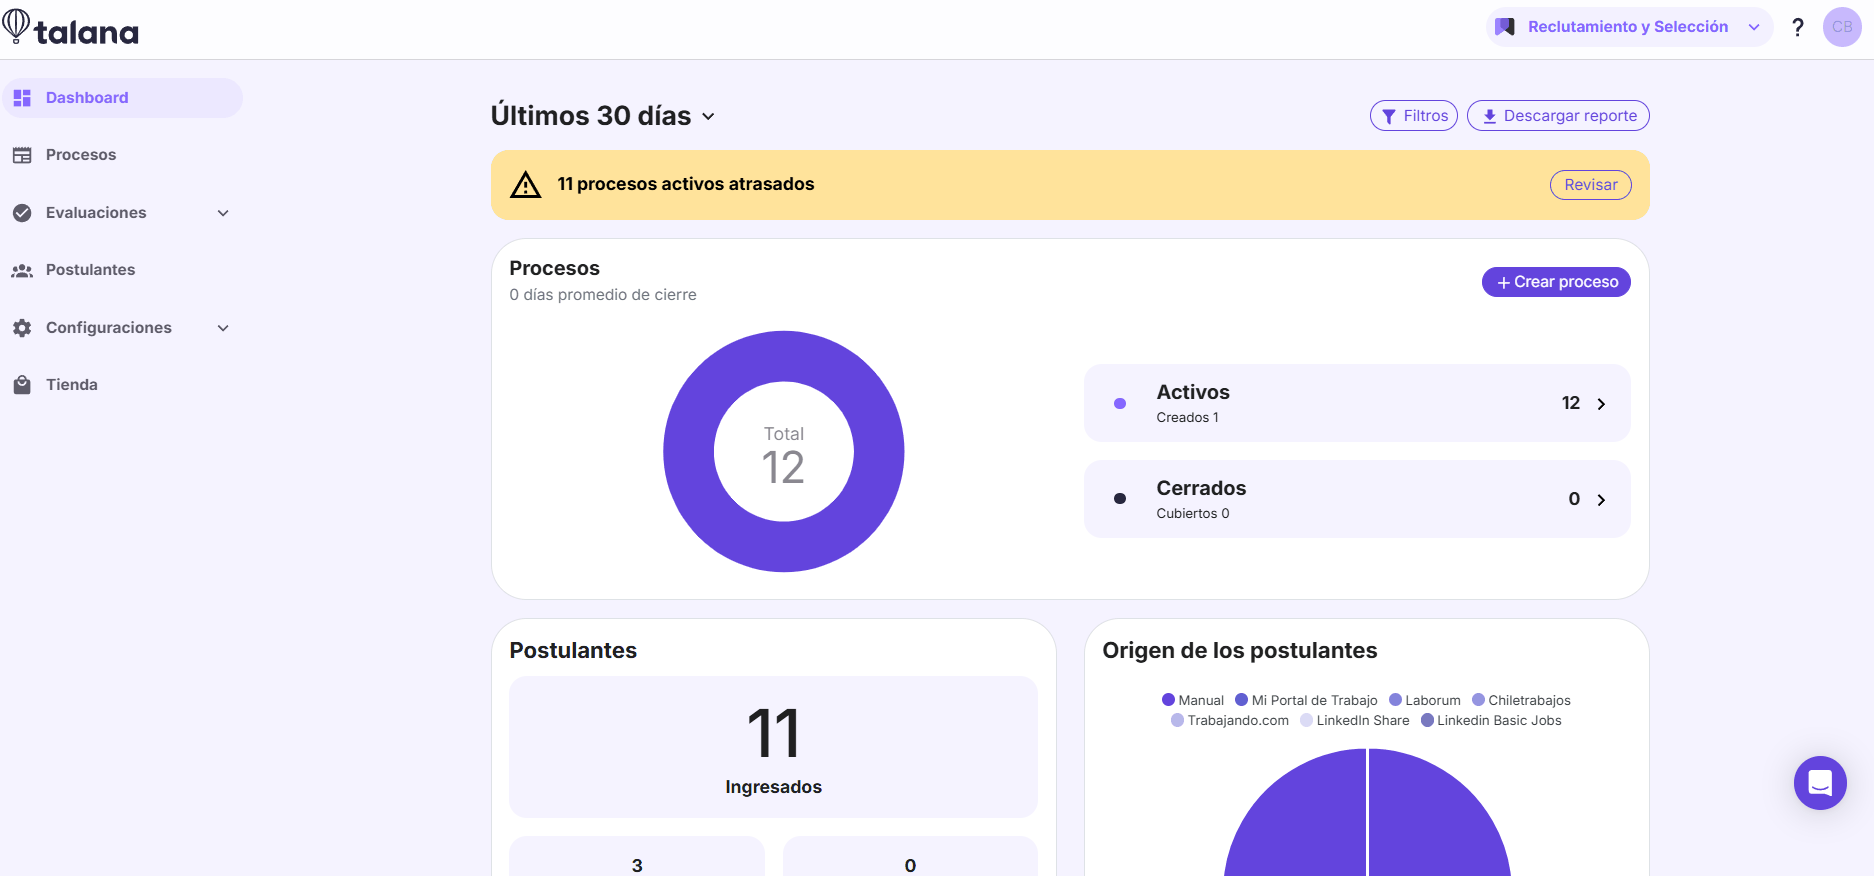
Task: Expand the Evaluaciones submenu chevron
Action: (x=223, y=213)
